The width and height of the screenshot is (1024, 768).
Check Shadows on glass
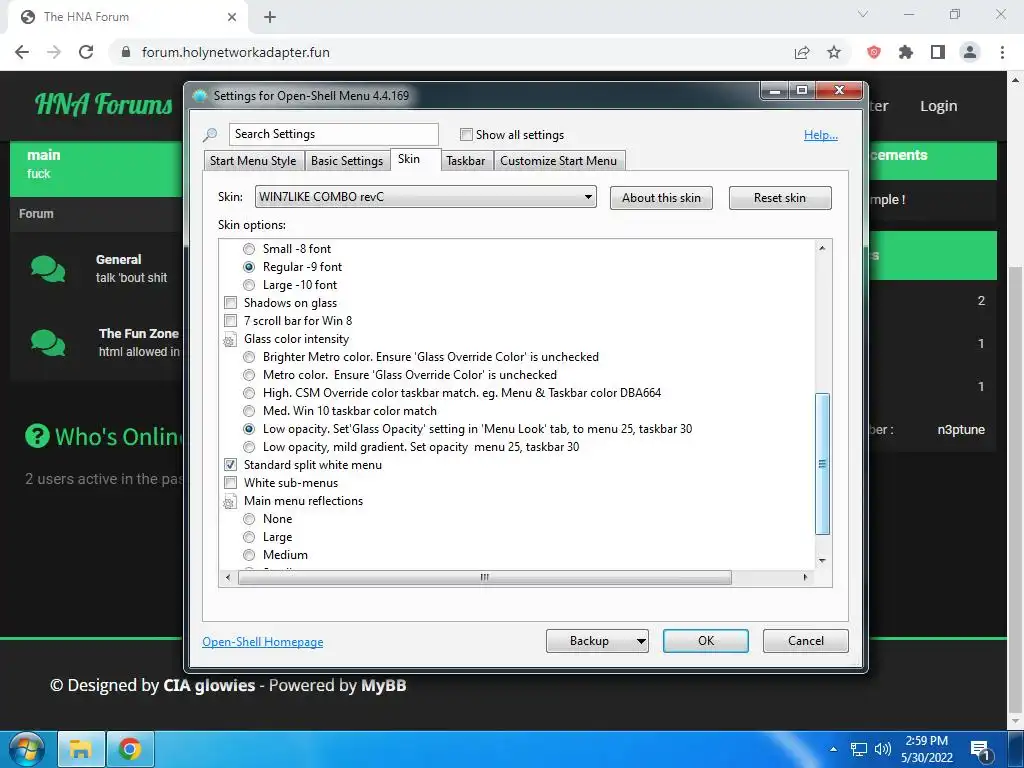point(230,303)
